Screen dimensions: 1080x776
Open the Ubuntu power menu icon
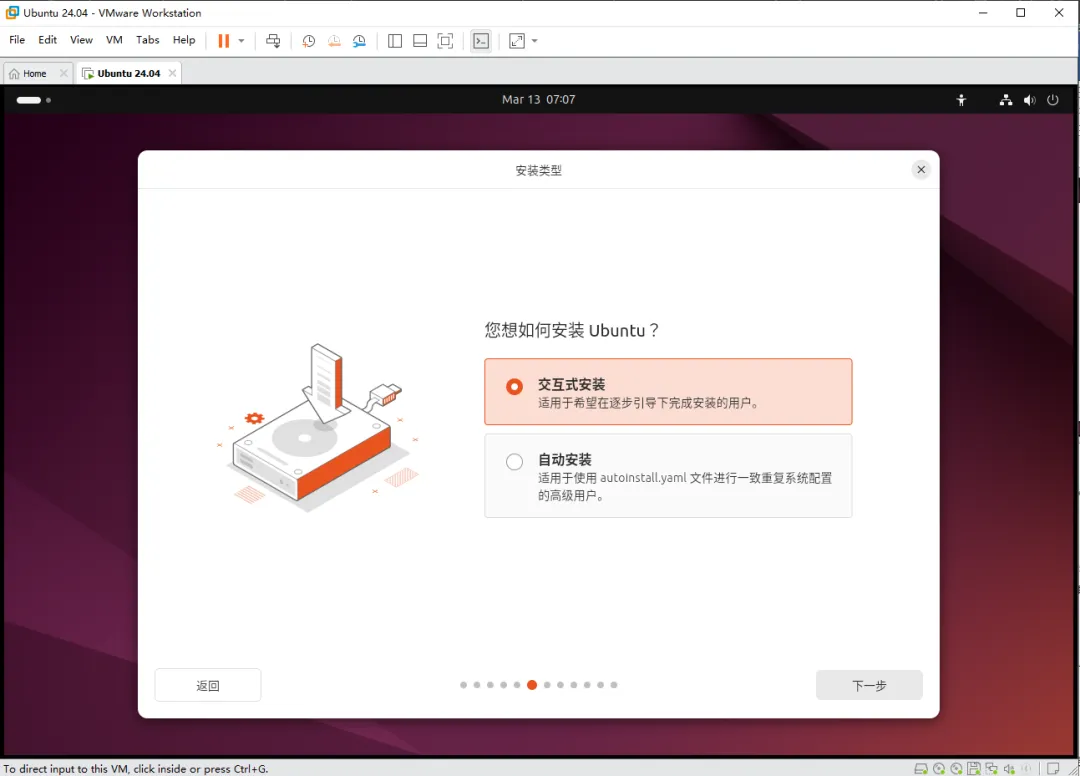pyautogui.click(x=1052, y=100)
